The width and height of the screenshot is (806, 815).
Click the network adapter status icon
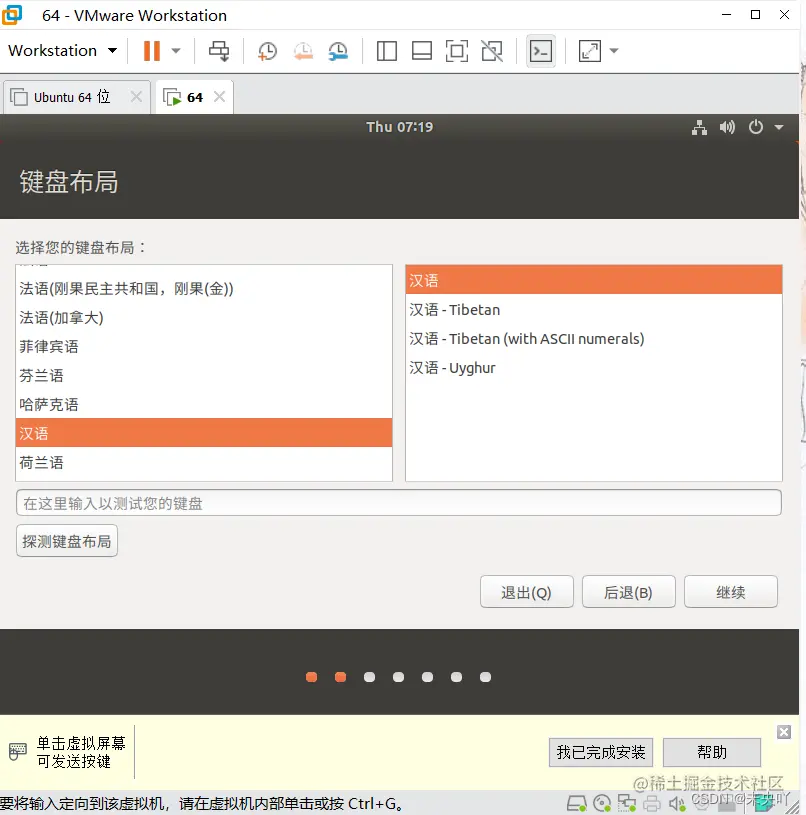627,804
